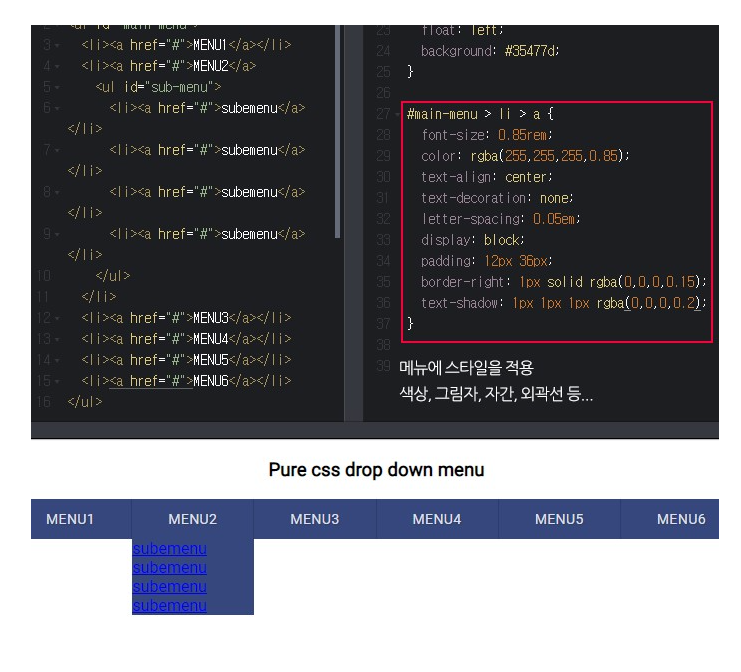Click the MENU3 text in HTML line 12

pyautogui.click(x=211, y=318)
